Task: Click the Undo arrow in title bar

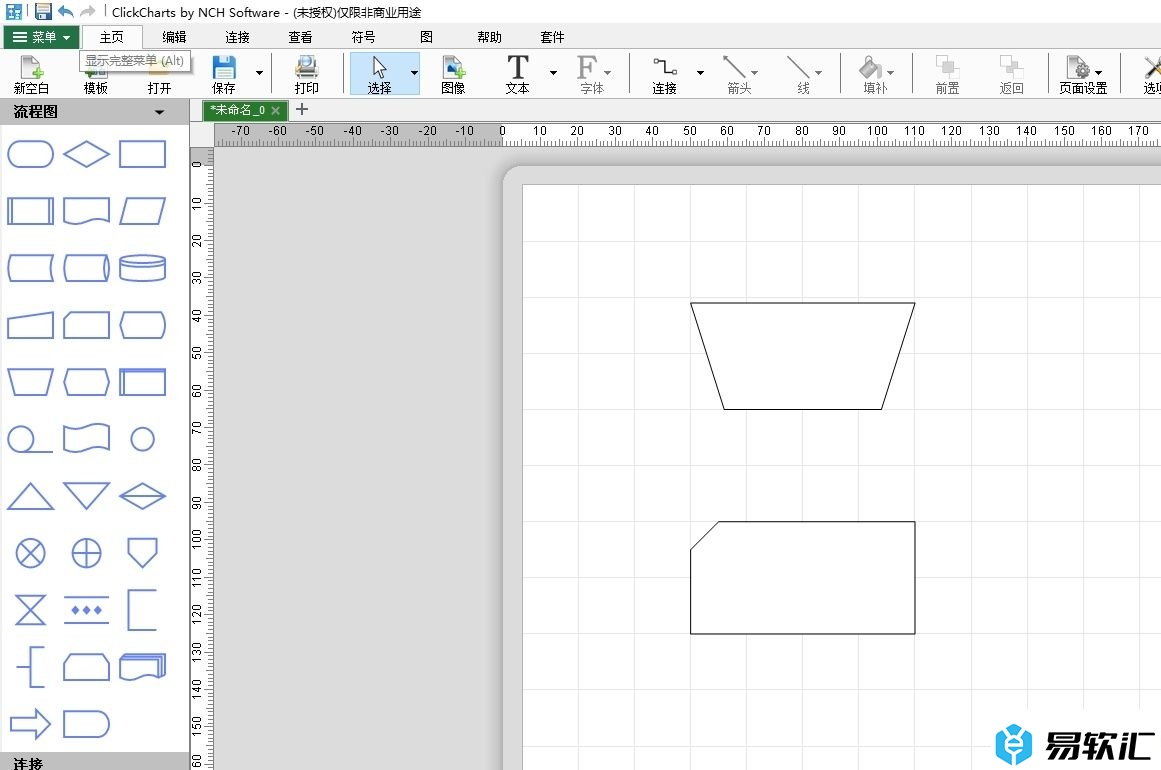Action: tap(66, 11)
